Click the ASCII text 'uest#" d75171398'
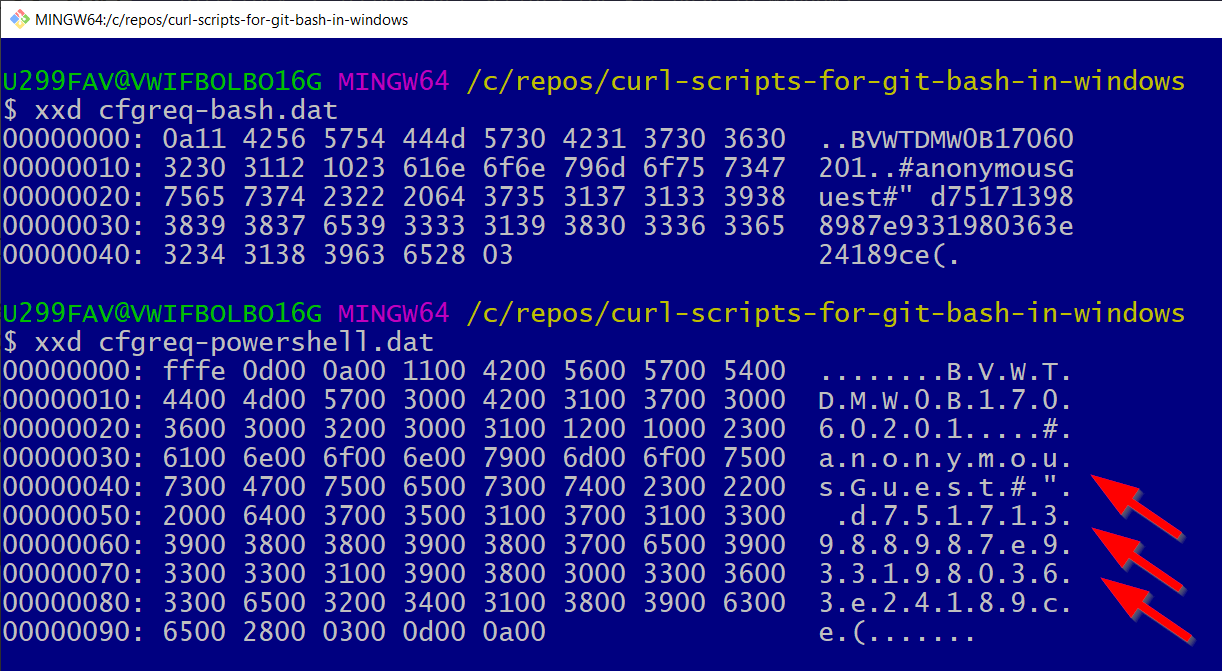 946,197
